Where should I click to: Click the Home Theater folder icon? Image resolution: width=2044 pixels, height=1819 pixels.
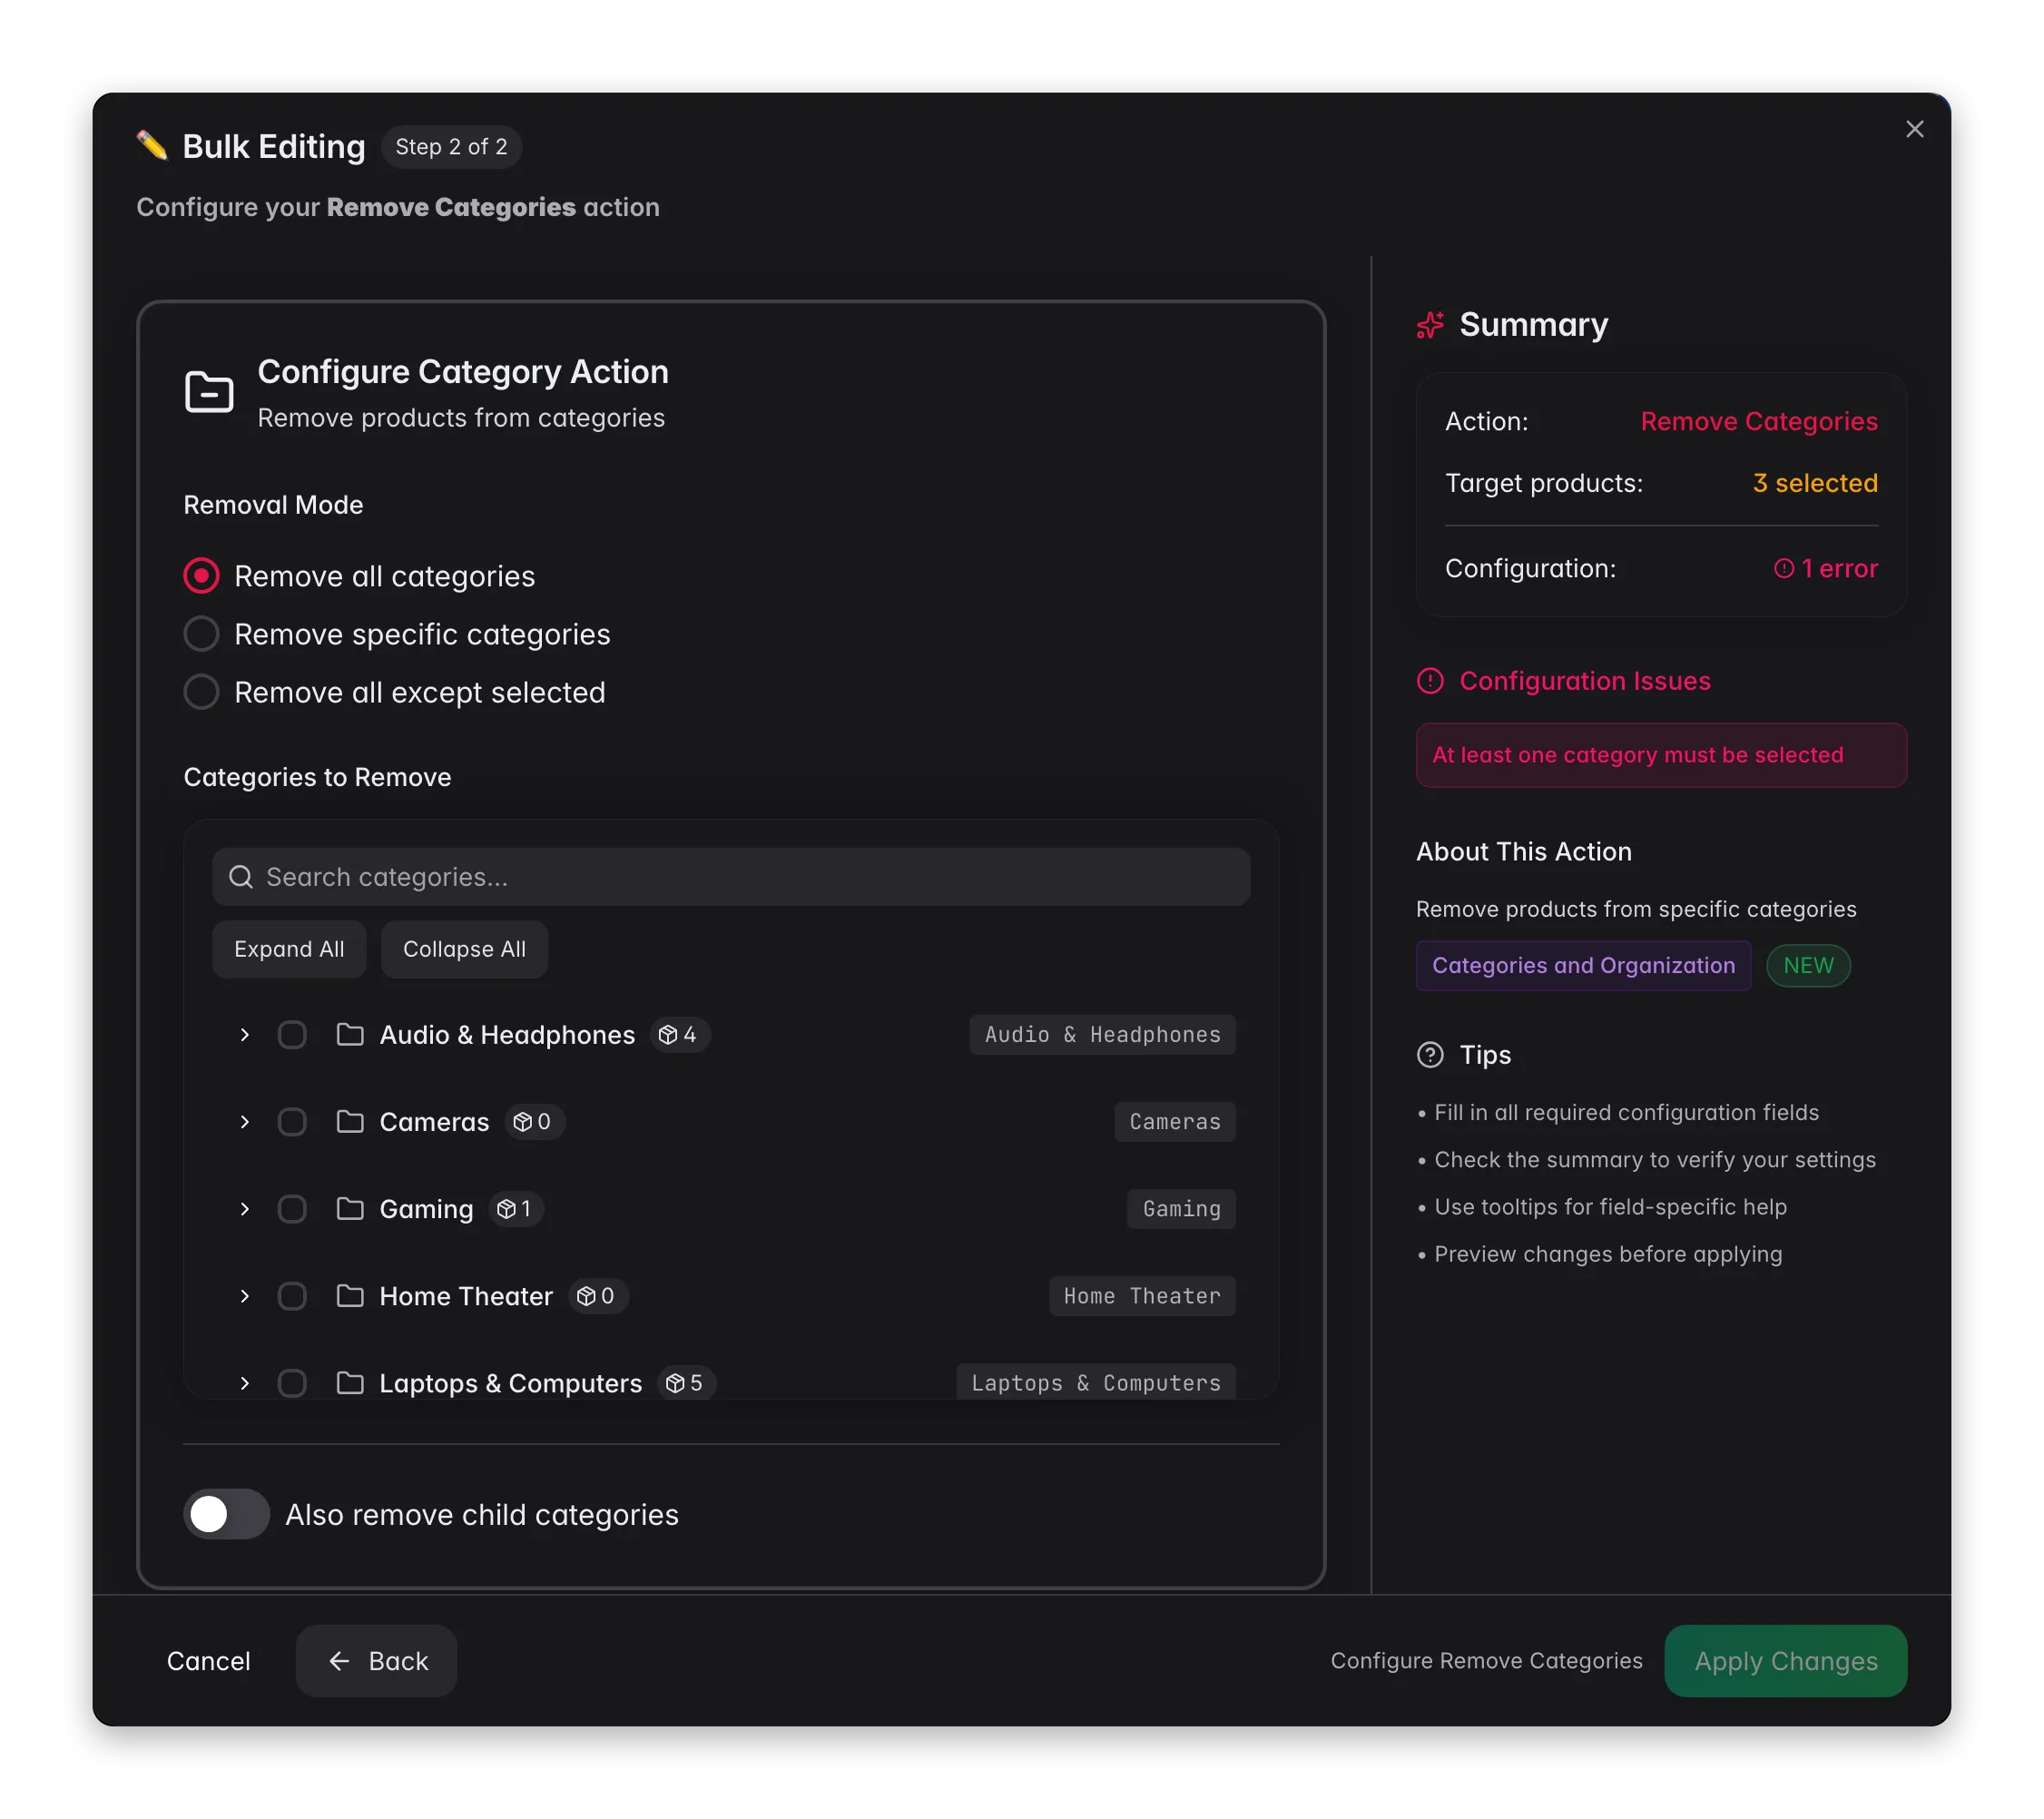350,1295
